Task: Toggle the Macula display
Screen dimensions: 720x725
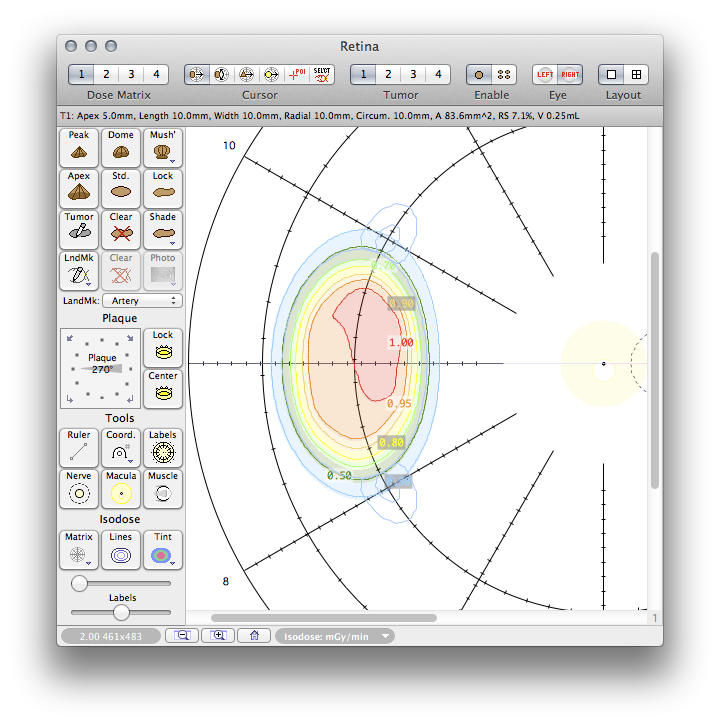Action: (121, 489)
